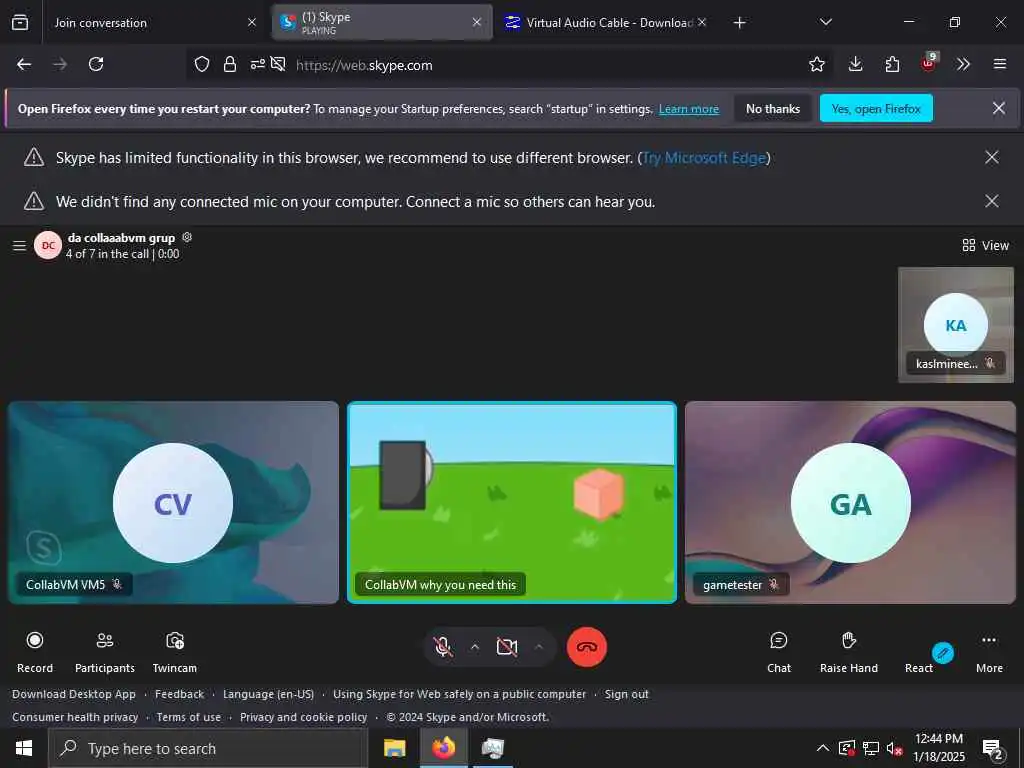Reload the current page
Image resolution: width=1024 pixels, height=768 pixels.
click(x=96, y=64)
